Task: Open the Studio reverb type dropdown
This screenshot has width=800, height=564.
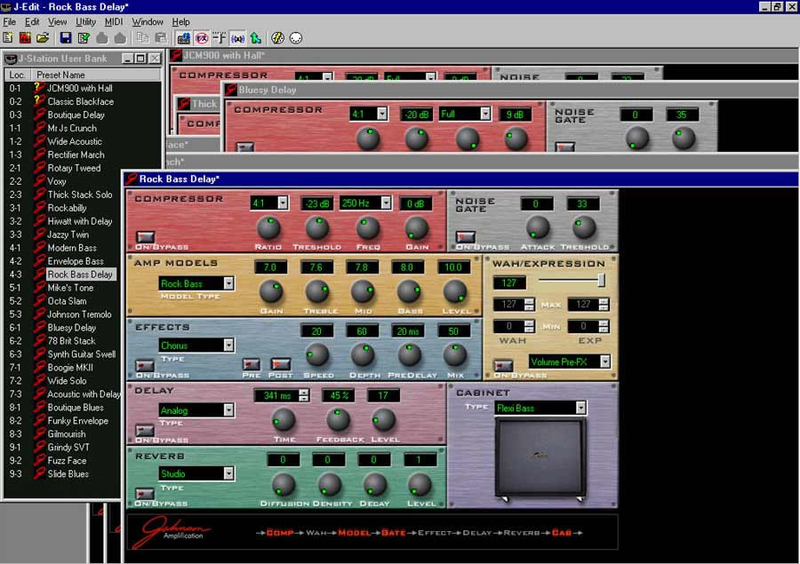Action: click(229, 474)
